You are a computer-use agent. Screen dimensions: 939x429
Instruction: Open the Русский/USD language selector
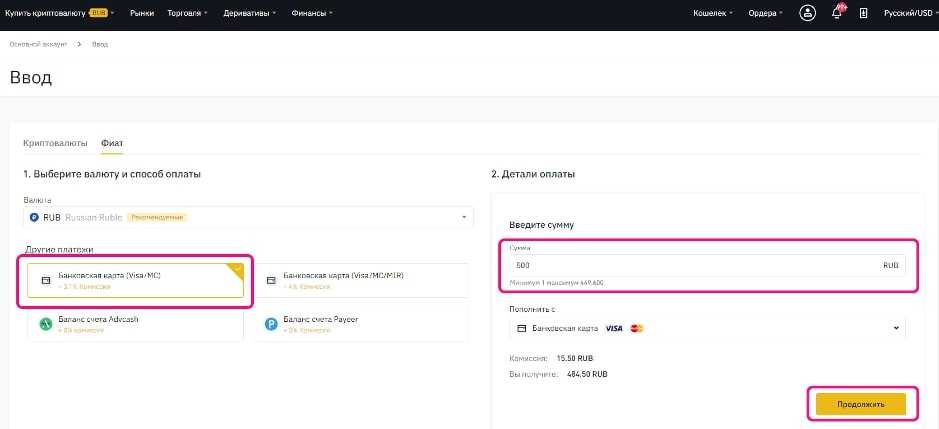coord(904,14)
